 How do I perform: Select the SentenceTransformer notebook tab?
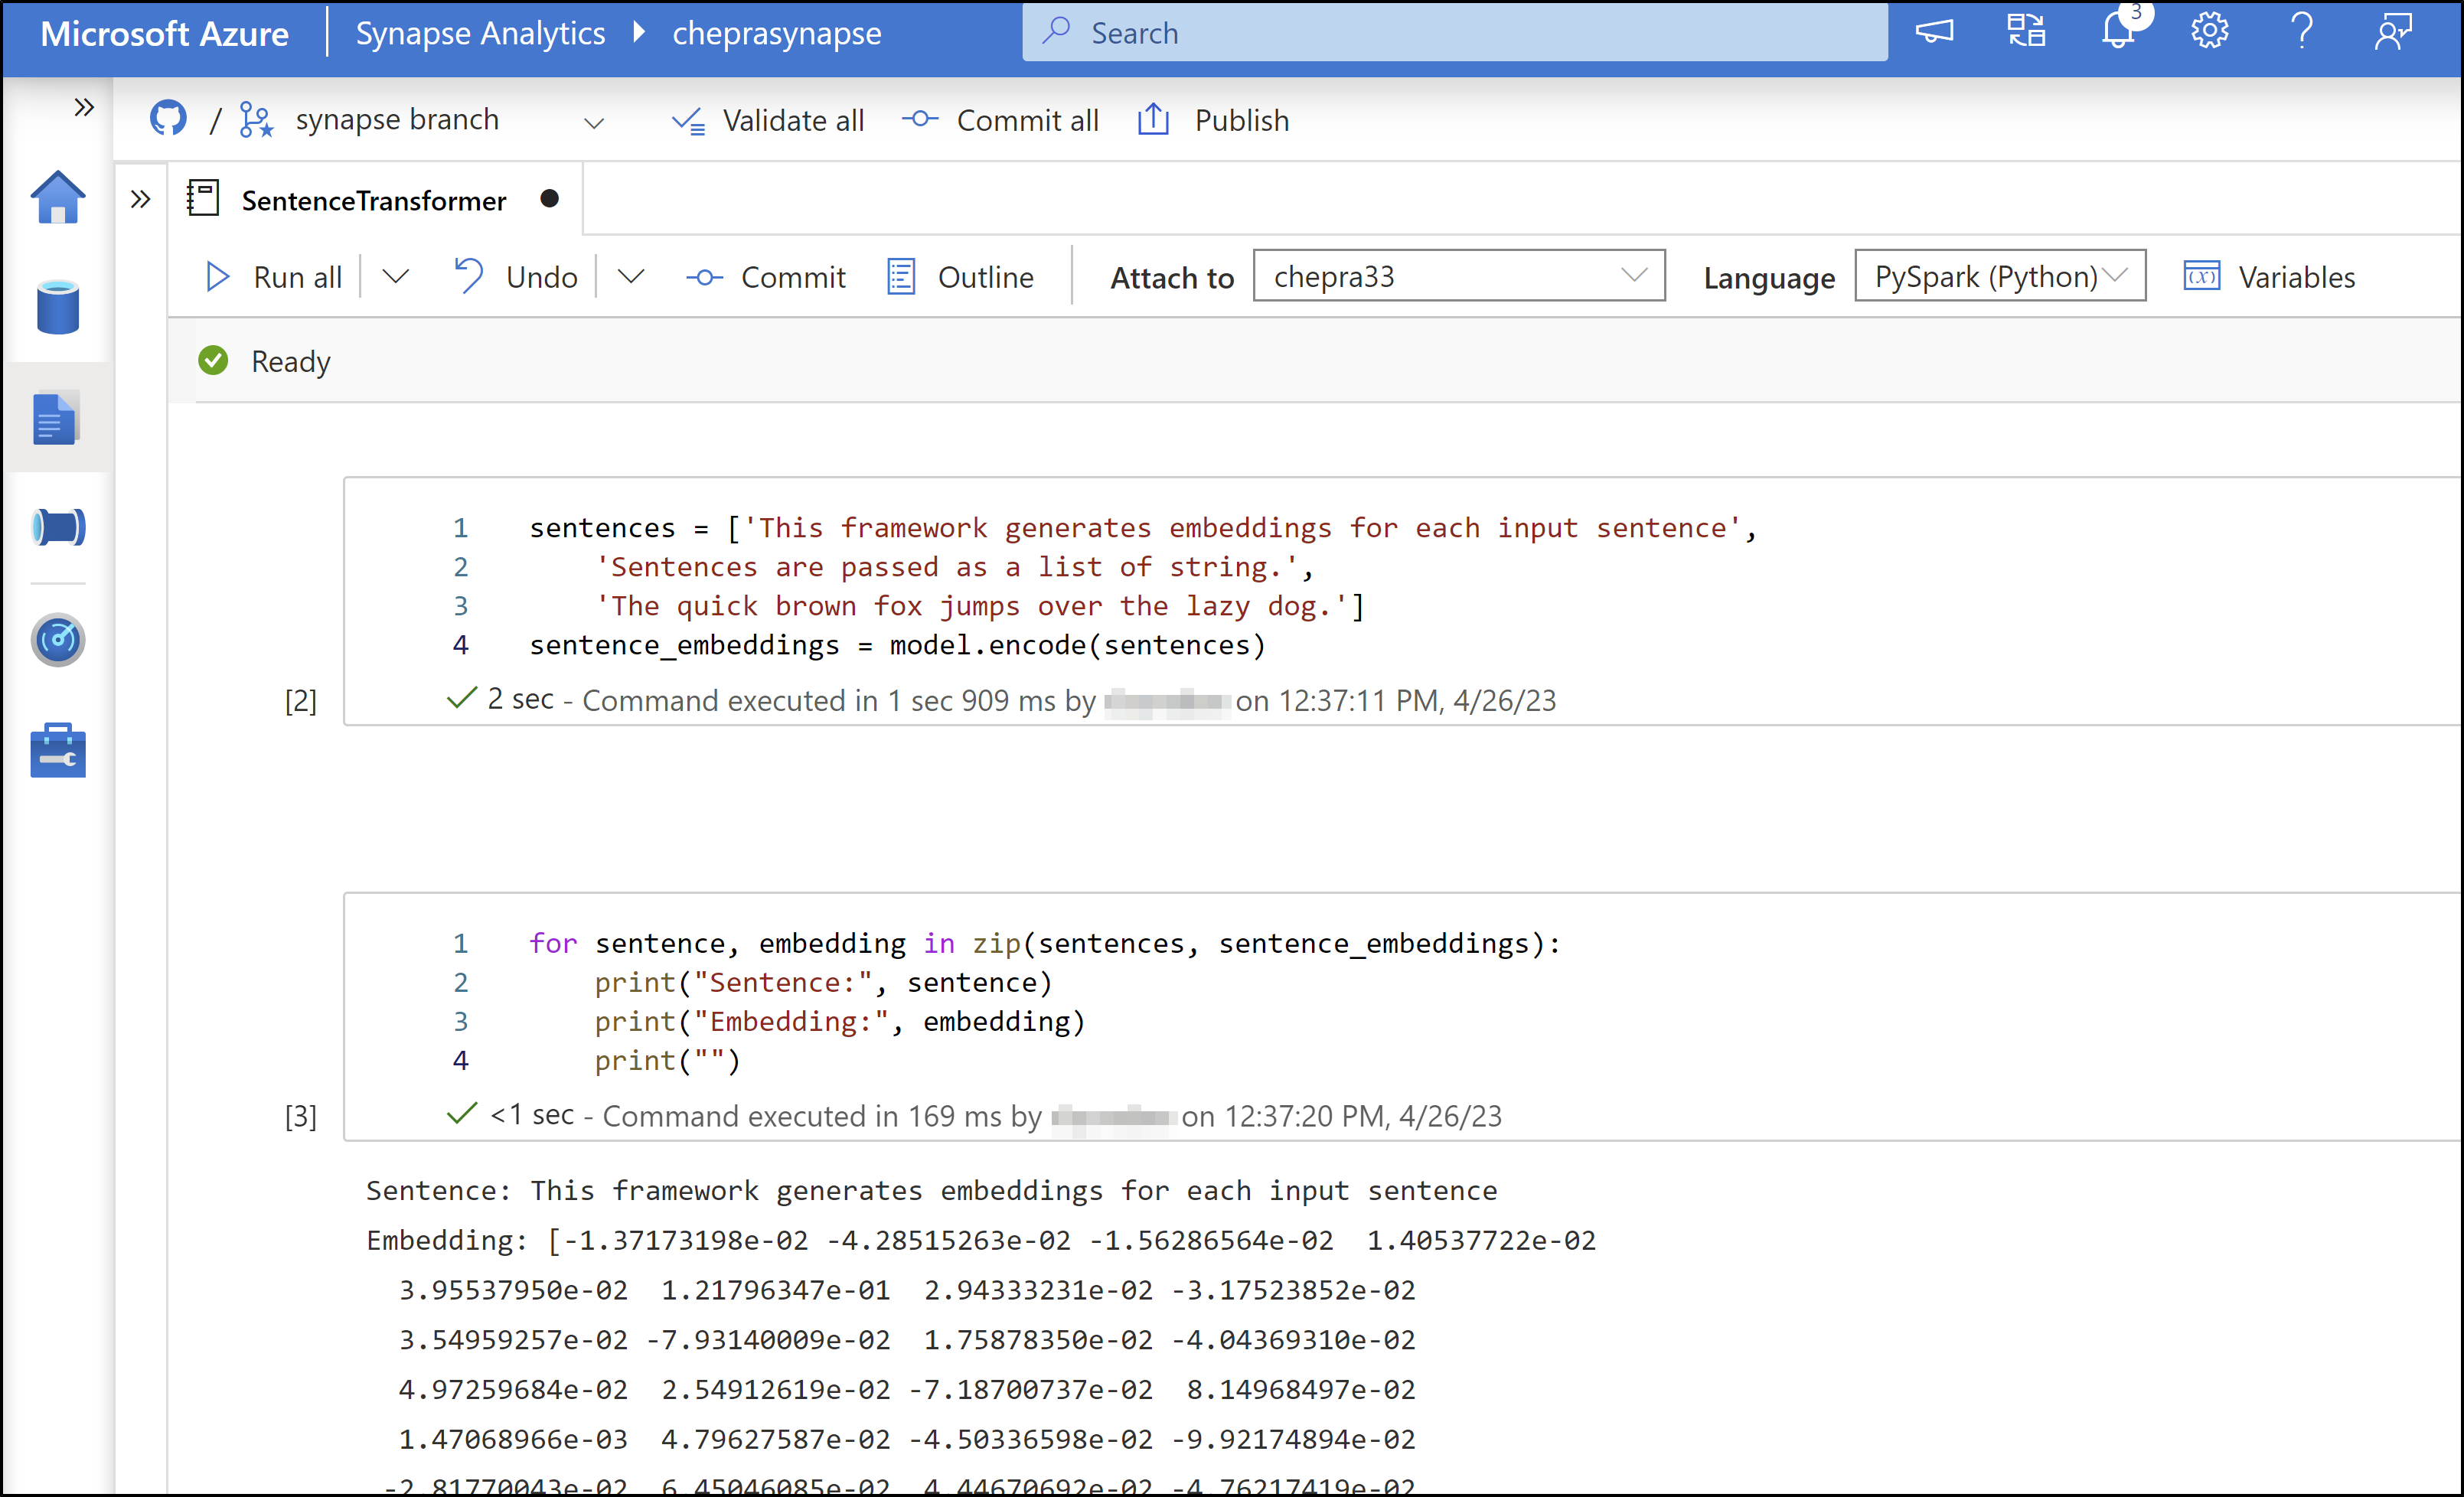pyautogui.click(x=374, y=200)
